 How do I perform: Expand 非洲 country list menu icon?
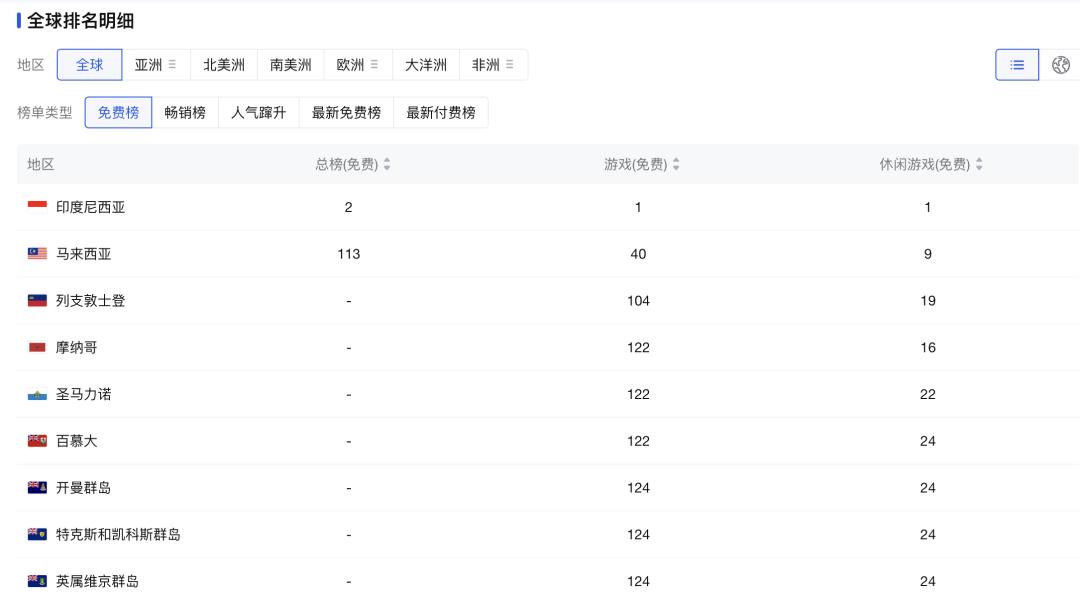click(x=510, y=65)
